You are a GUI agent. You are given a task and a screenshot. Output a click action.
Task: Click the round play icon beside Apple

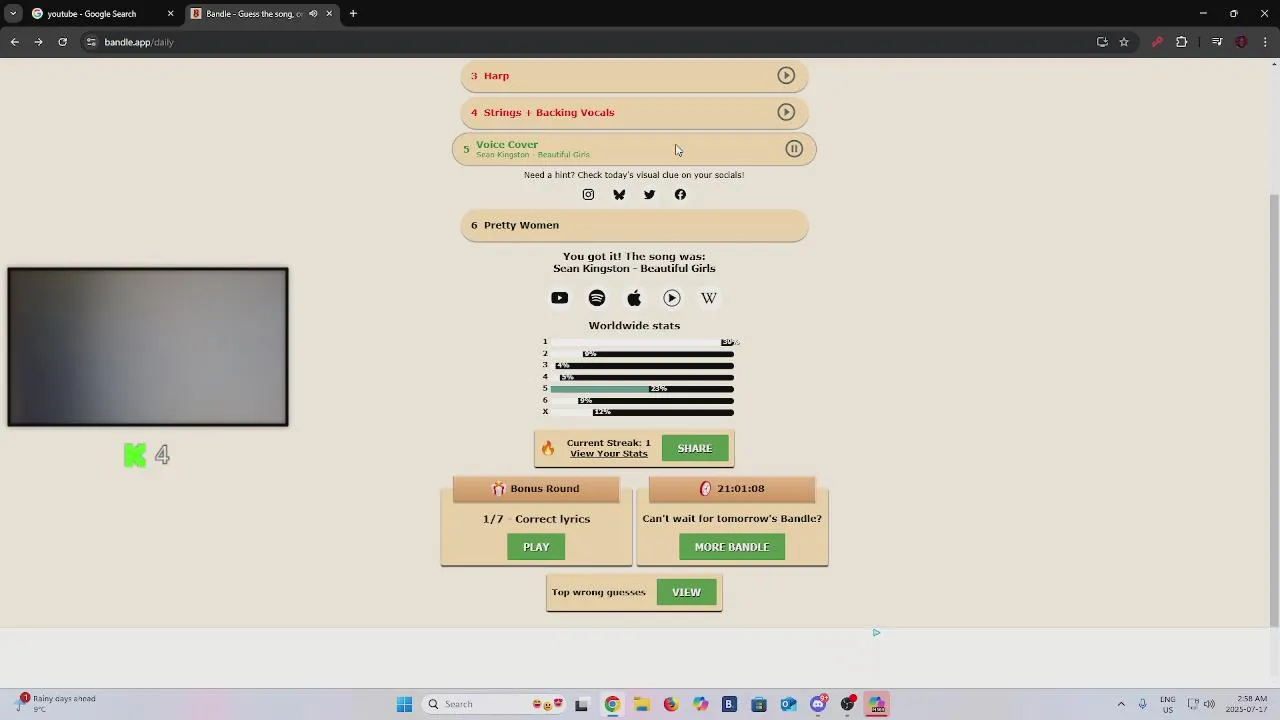click(672, 298)
